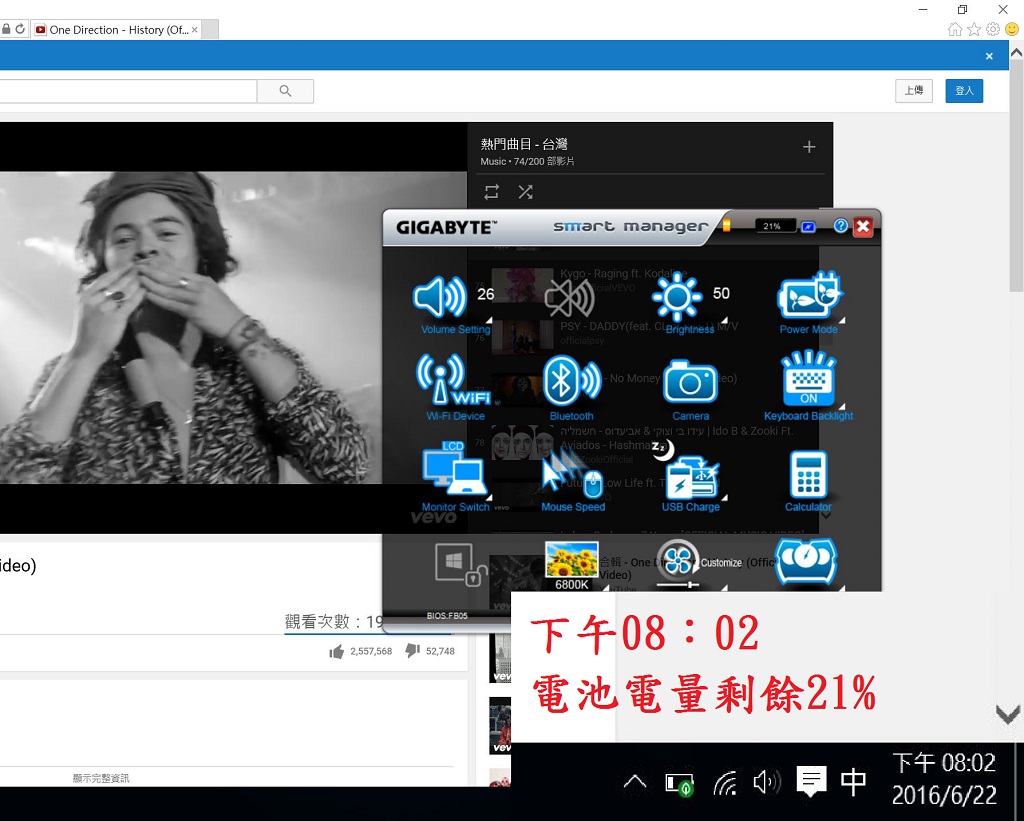Click the 21% battery indicator in Smart Manager

775,226
